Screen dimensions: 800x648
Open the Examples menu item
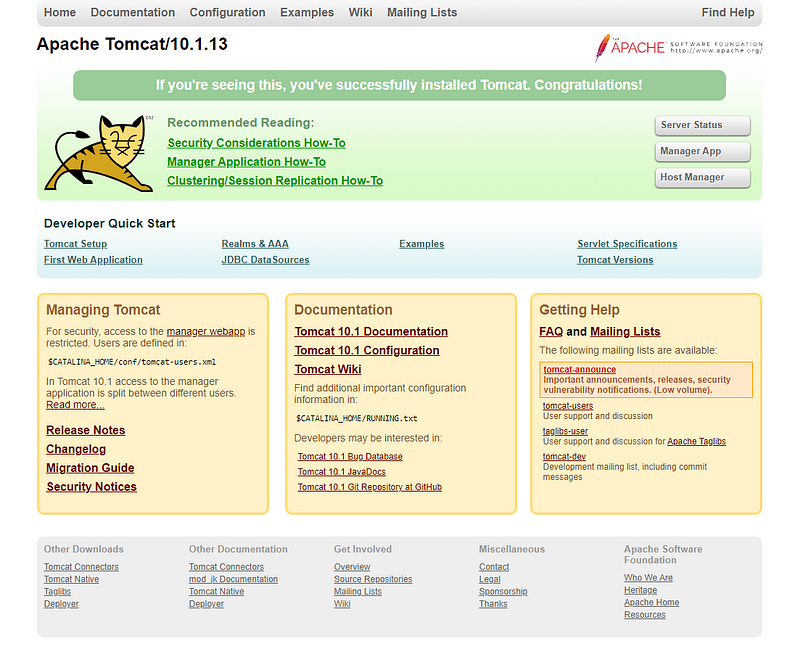tap(307, 12)
